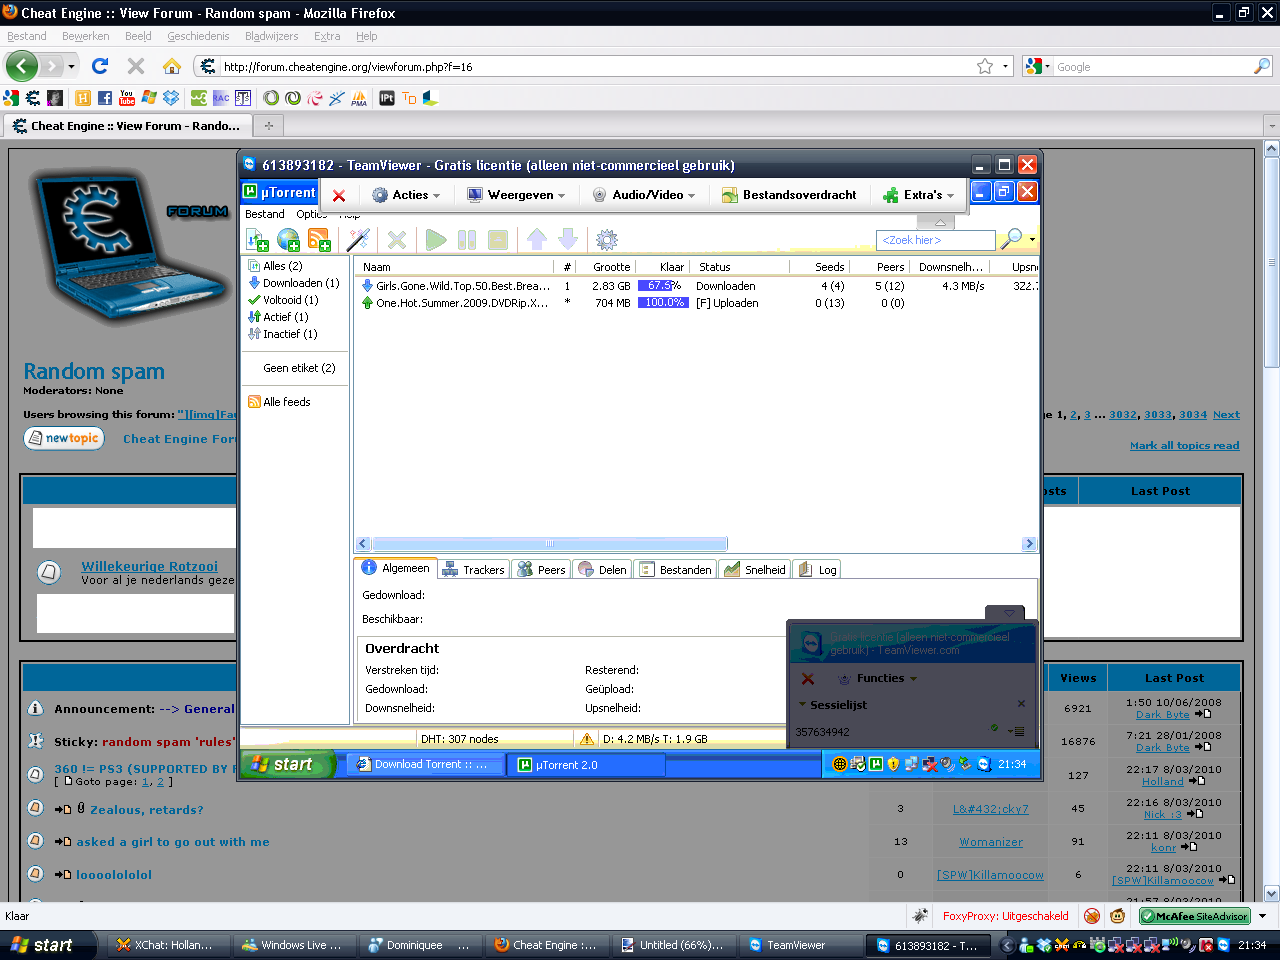Switch to the Delen tab

coord(603,570)
